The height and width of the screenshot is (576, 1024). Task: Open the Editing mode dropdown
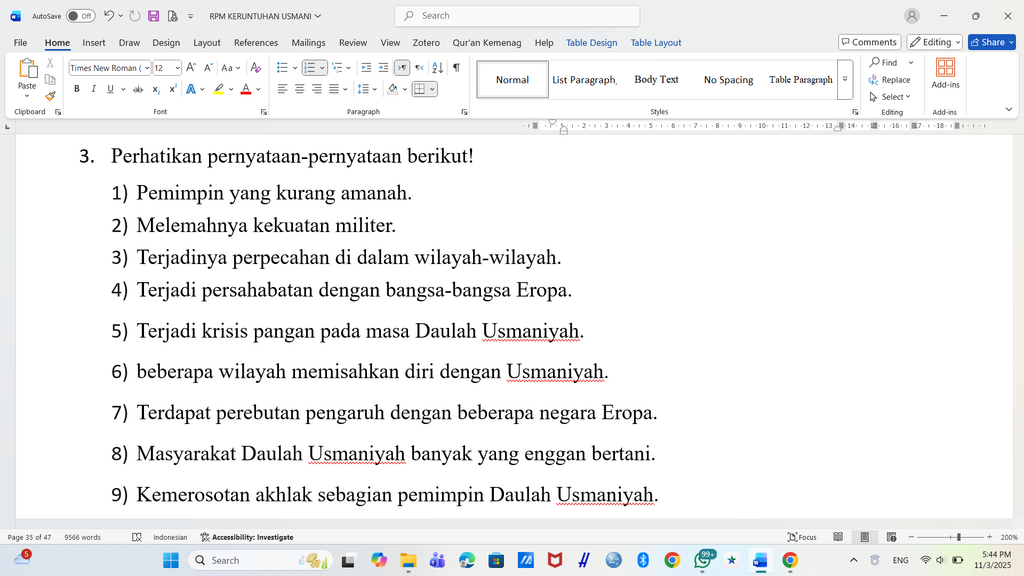pyautogui.click(x=935, y=42)
